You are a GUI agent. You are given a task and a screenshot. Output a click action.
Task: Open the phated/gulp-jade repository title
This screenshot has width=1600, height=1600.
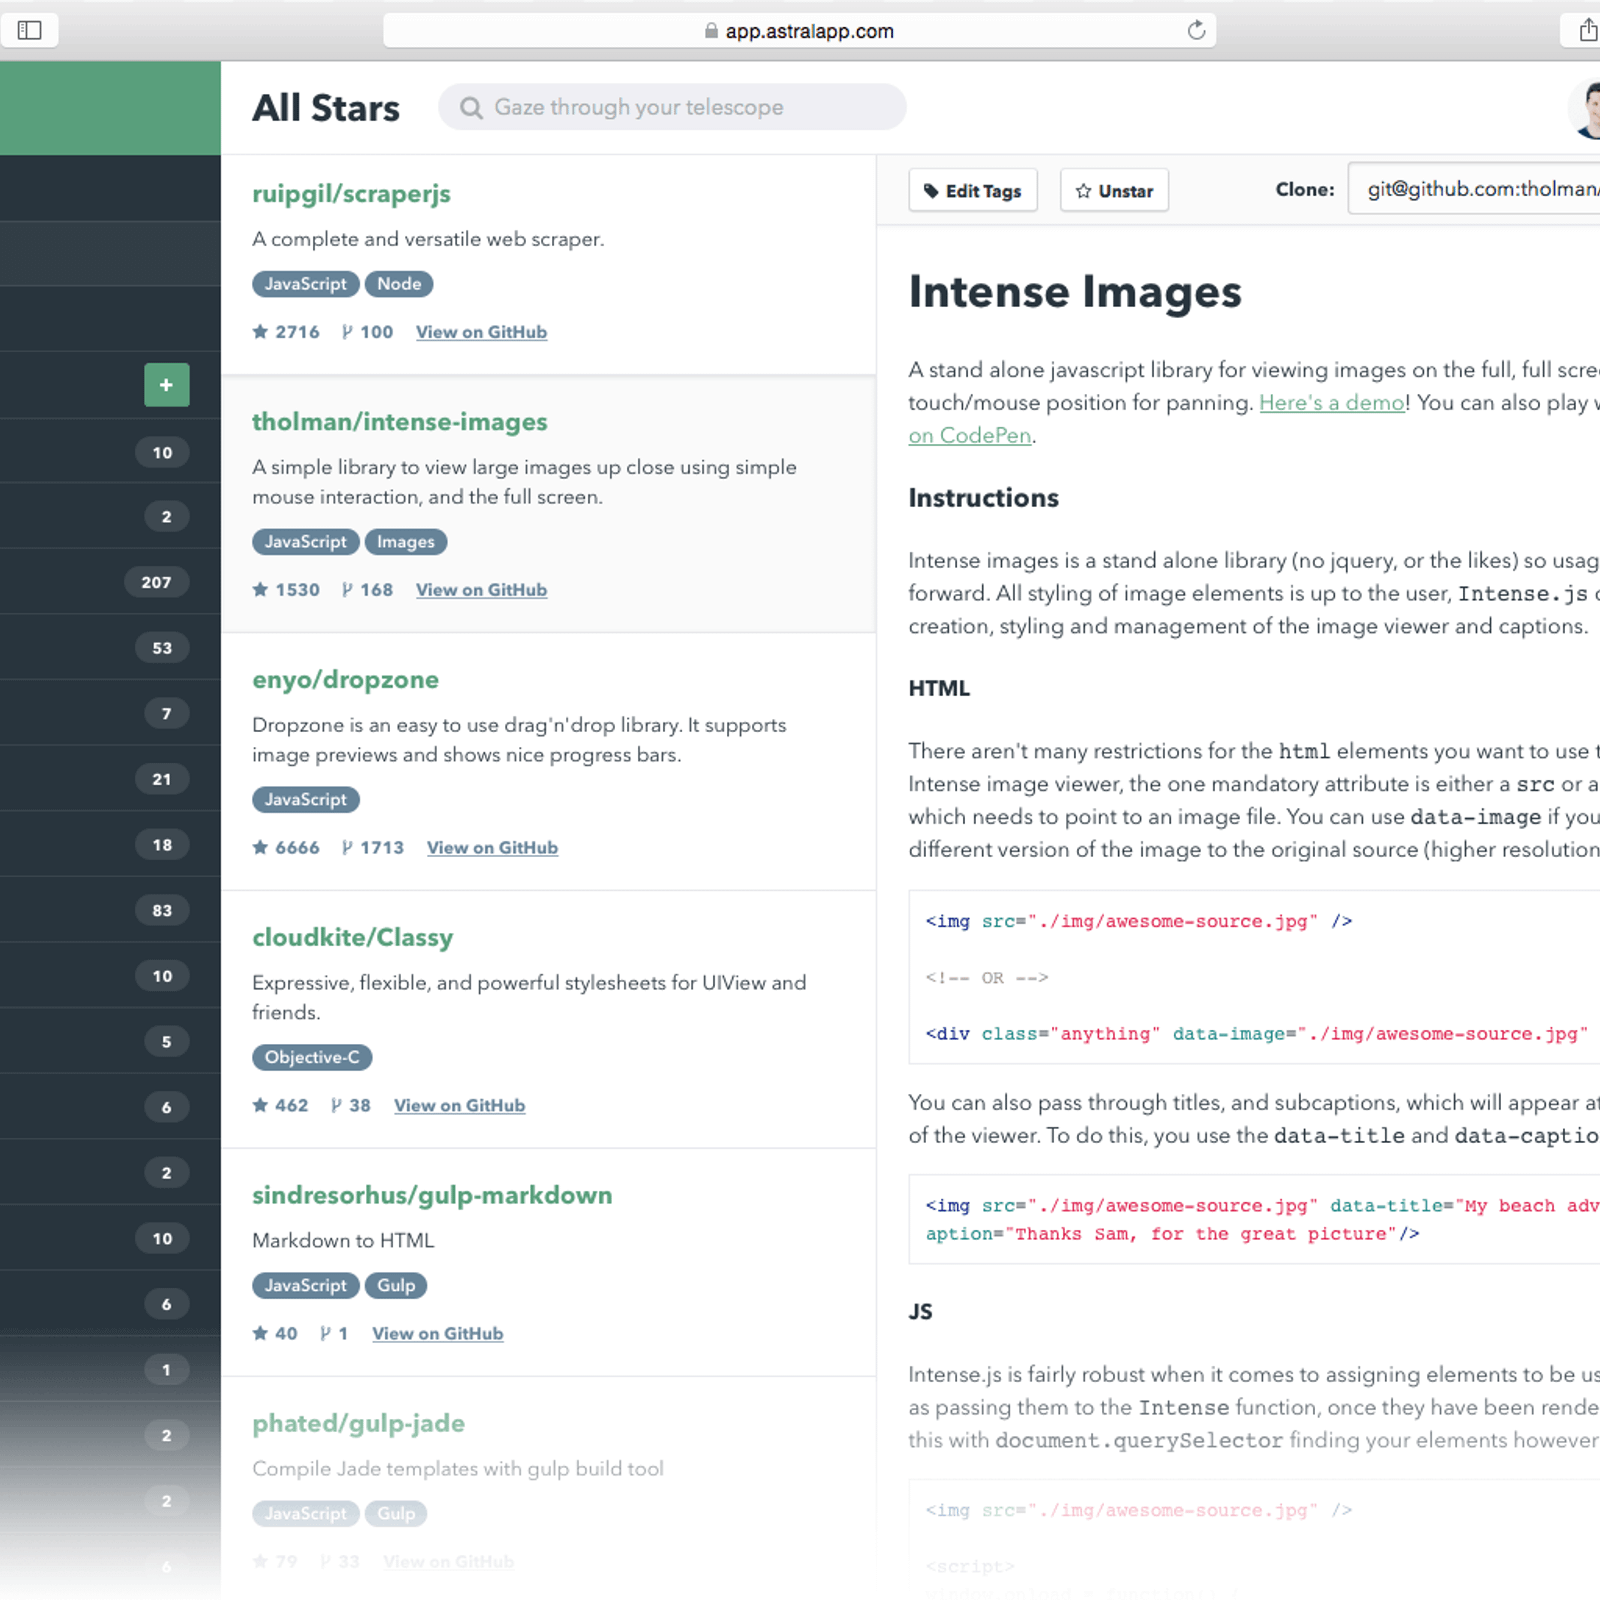coord(358,1424)
